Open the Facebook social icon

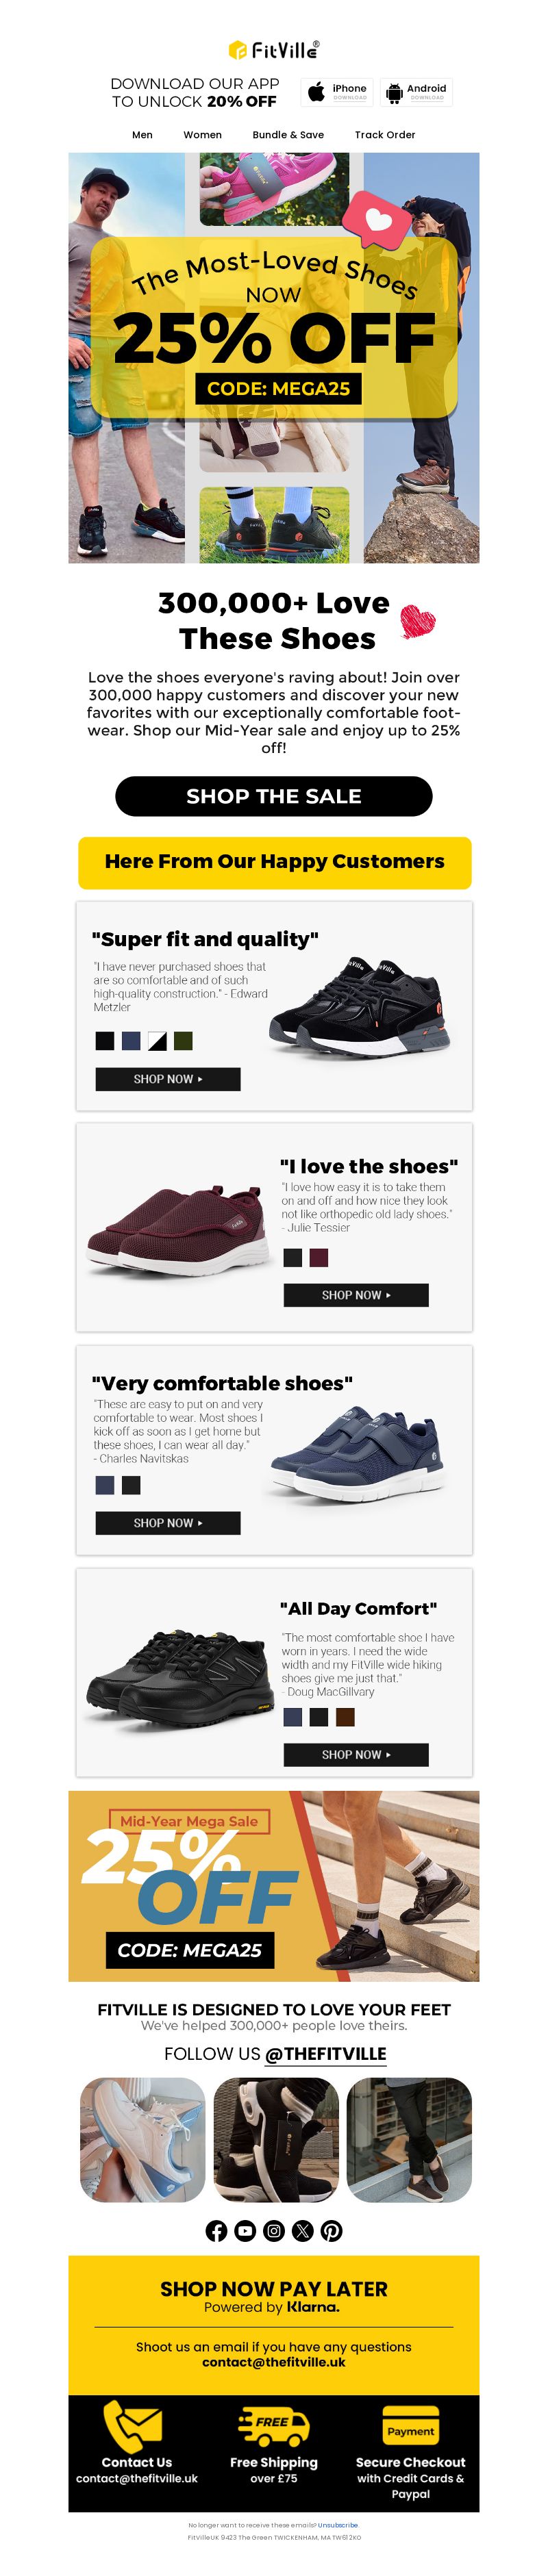pyautogui.click(x=216, y=2230)
